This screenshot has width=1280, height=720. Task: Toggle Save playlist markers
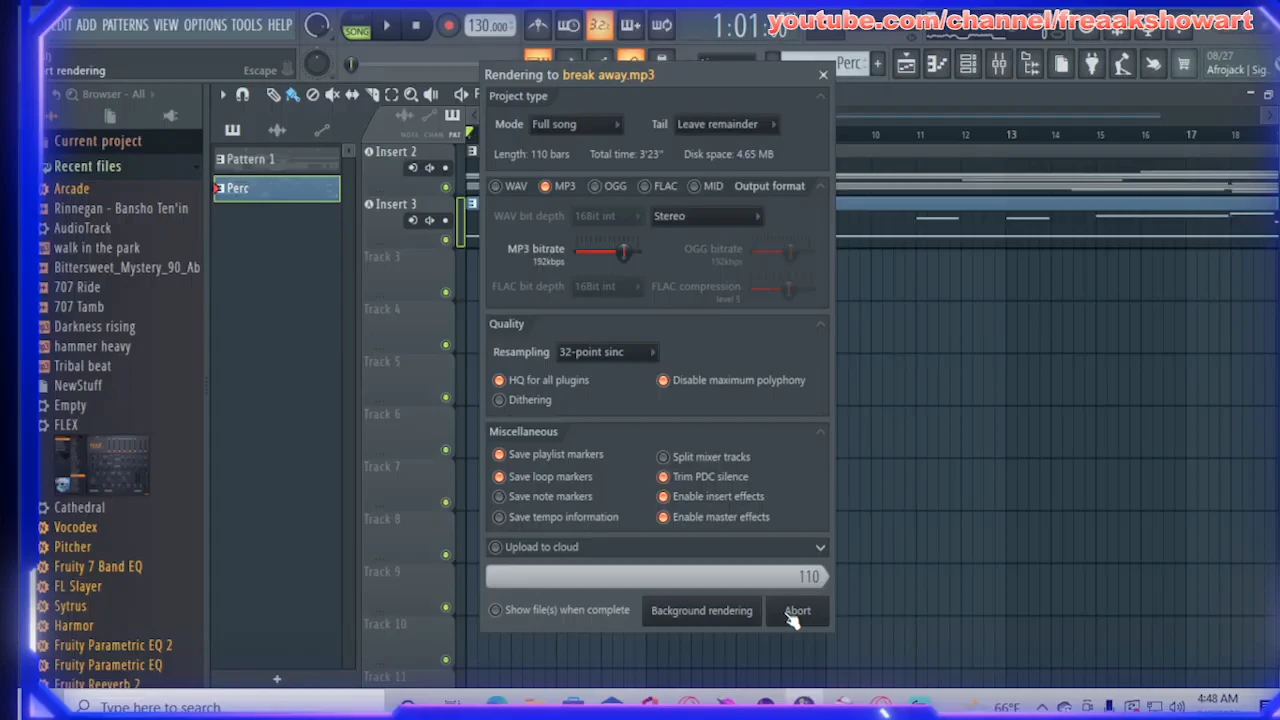(x=548, y=454)
